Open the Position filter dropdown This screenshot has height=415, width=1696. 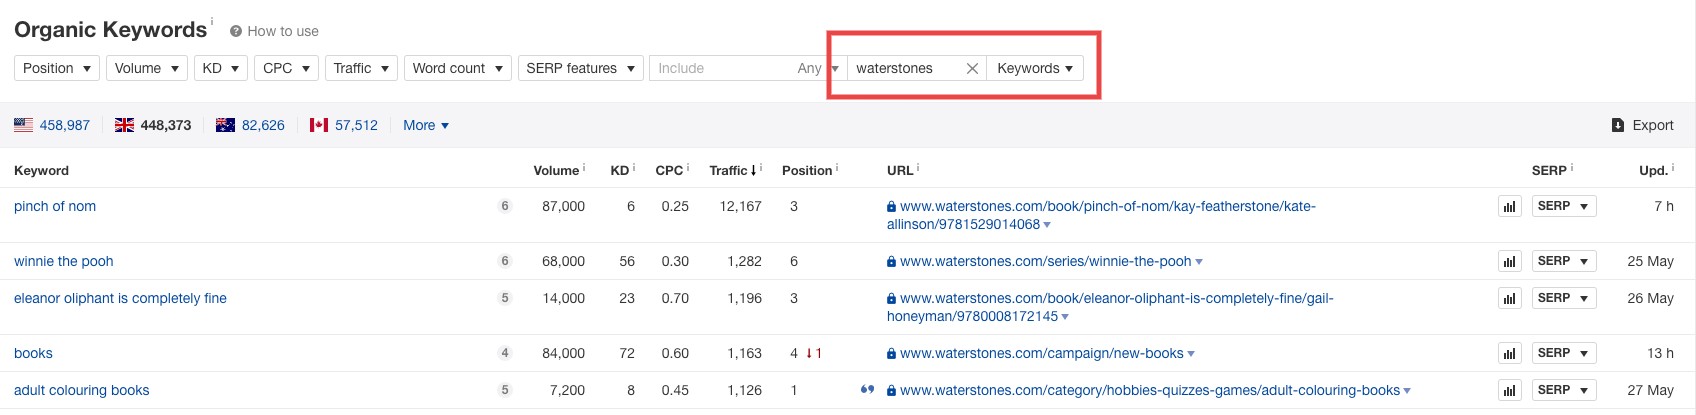tap(57, 68)
